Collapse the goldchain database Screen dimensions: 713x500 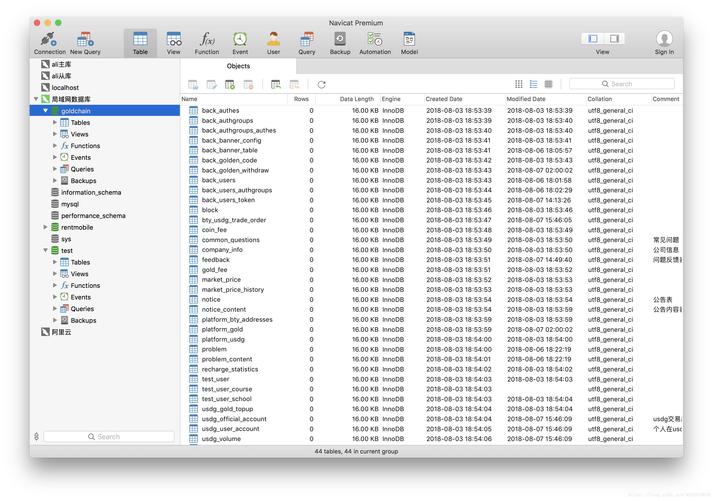[x=45, y=110]
